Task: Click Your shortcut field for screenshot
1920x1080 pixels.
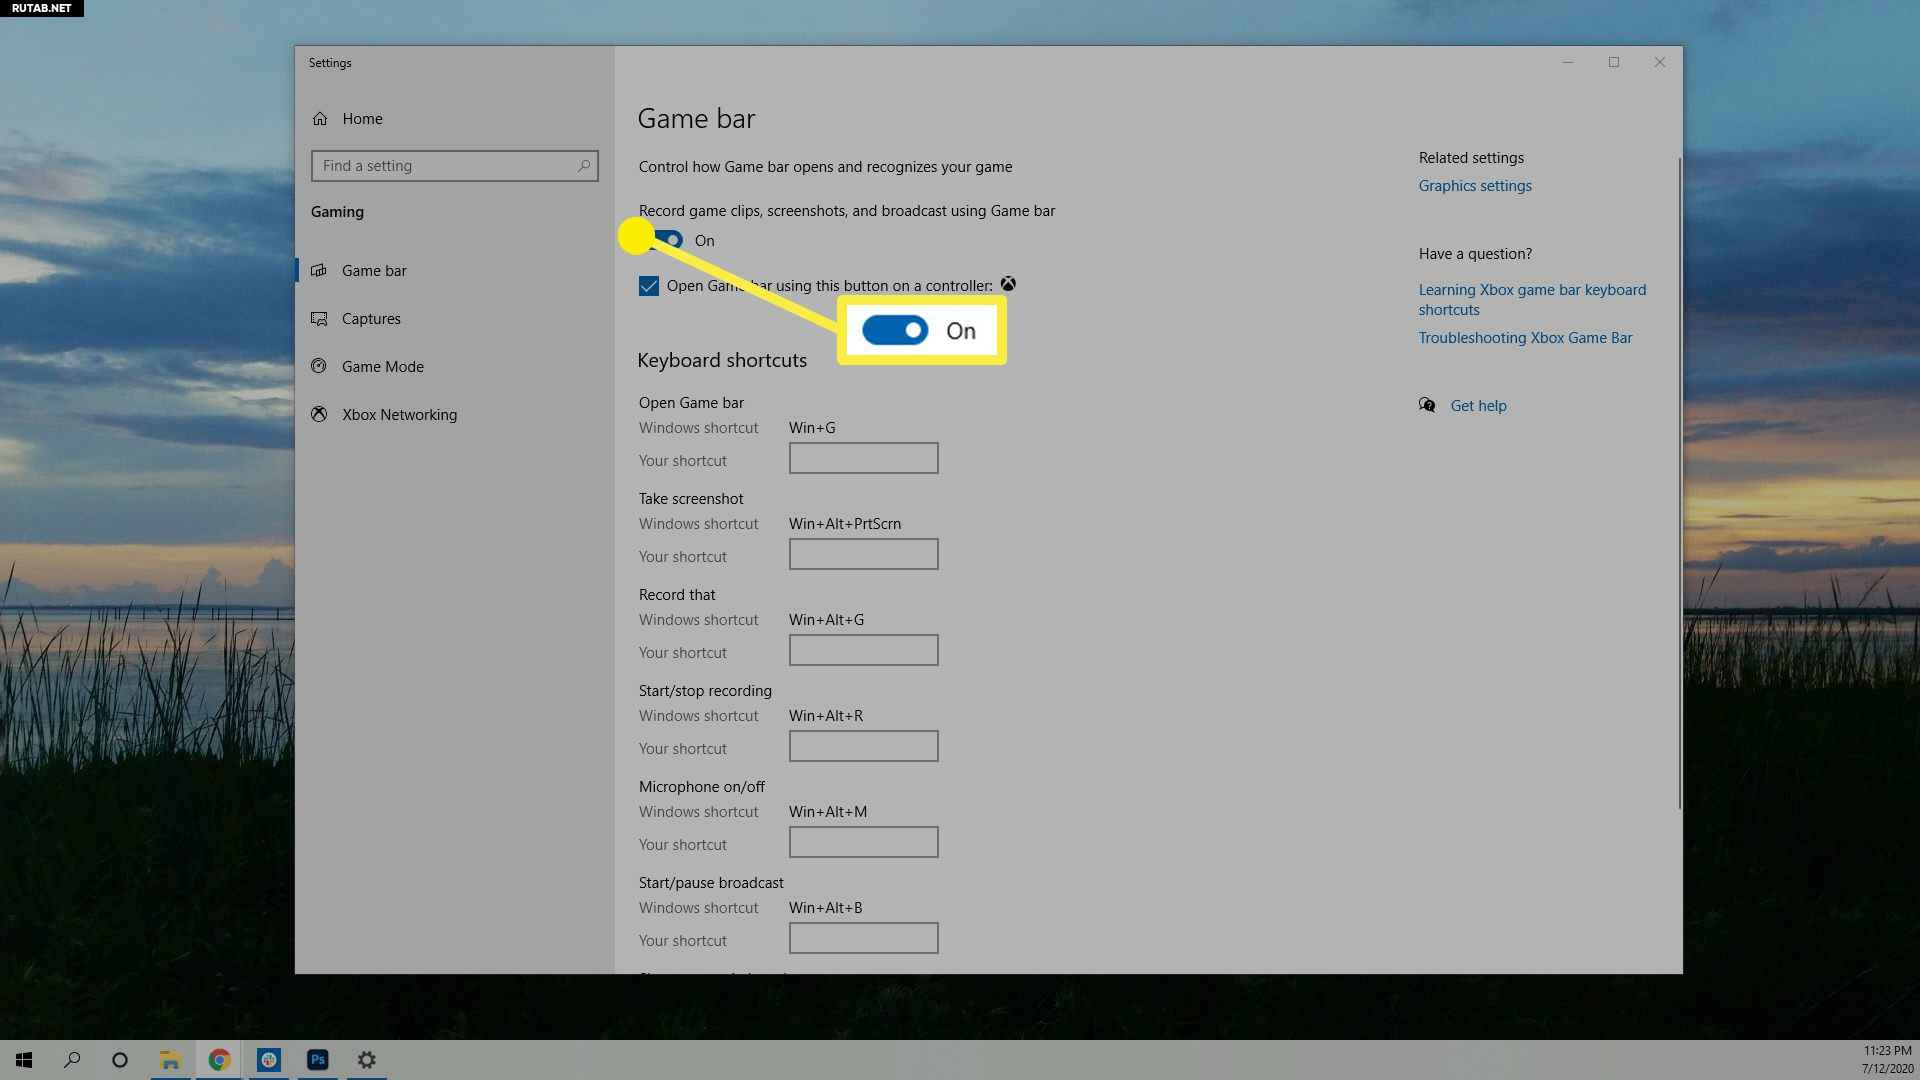Action: (x=864, y=554)
